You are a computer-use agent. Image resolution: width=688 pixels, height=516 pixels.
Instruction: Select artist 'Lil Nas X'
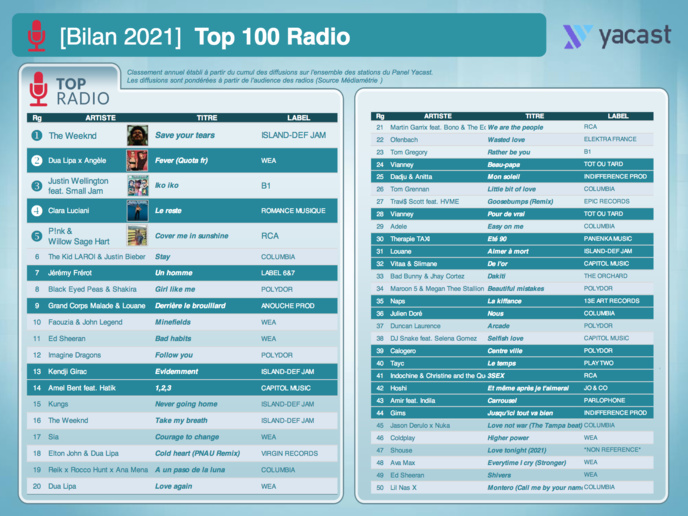[403, 487]
